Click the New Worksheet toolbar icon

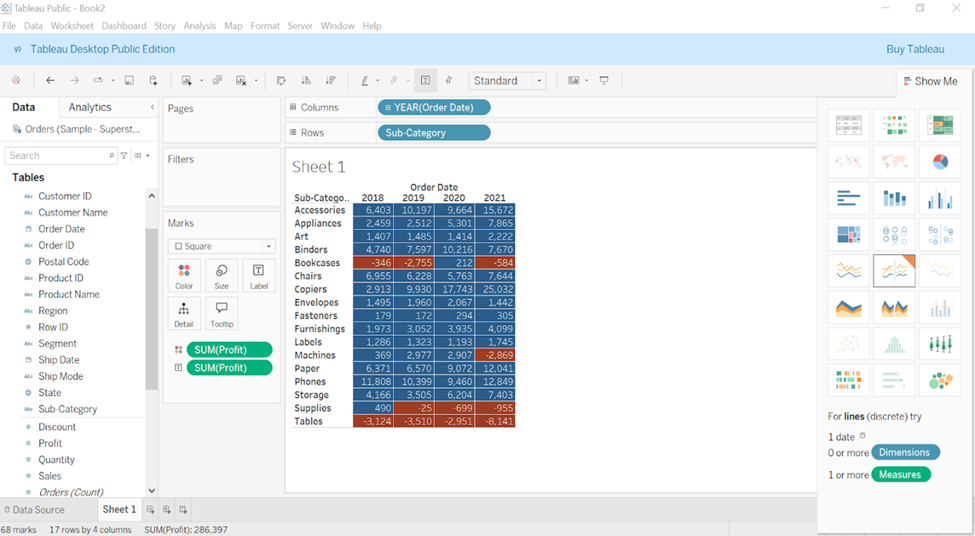tap(186, 80)
